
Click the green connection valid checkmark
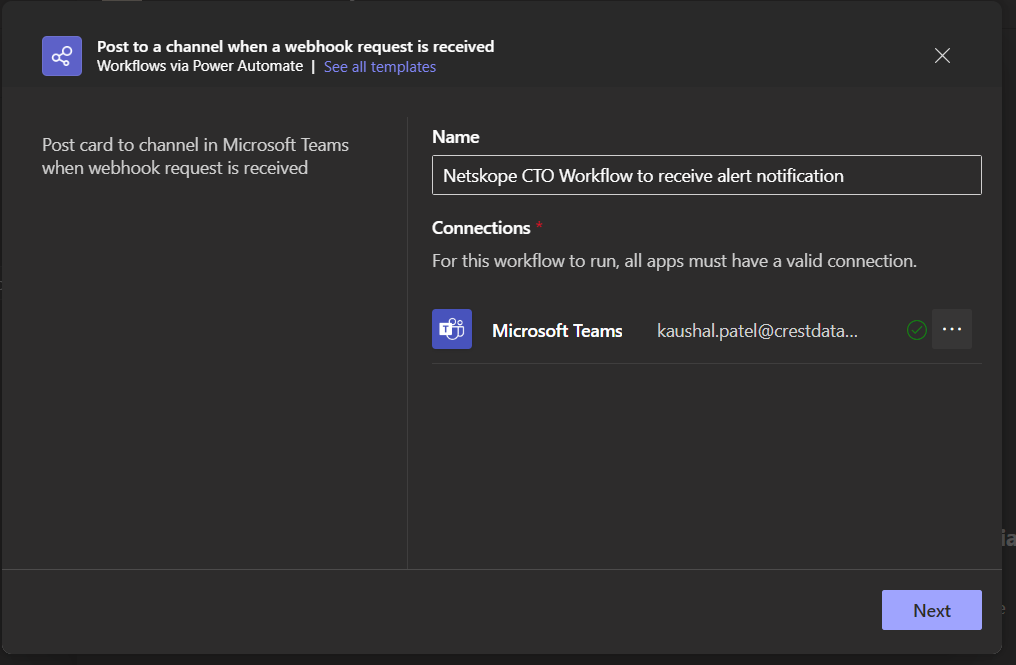[916, 330]
